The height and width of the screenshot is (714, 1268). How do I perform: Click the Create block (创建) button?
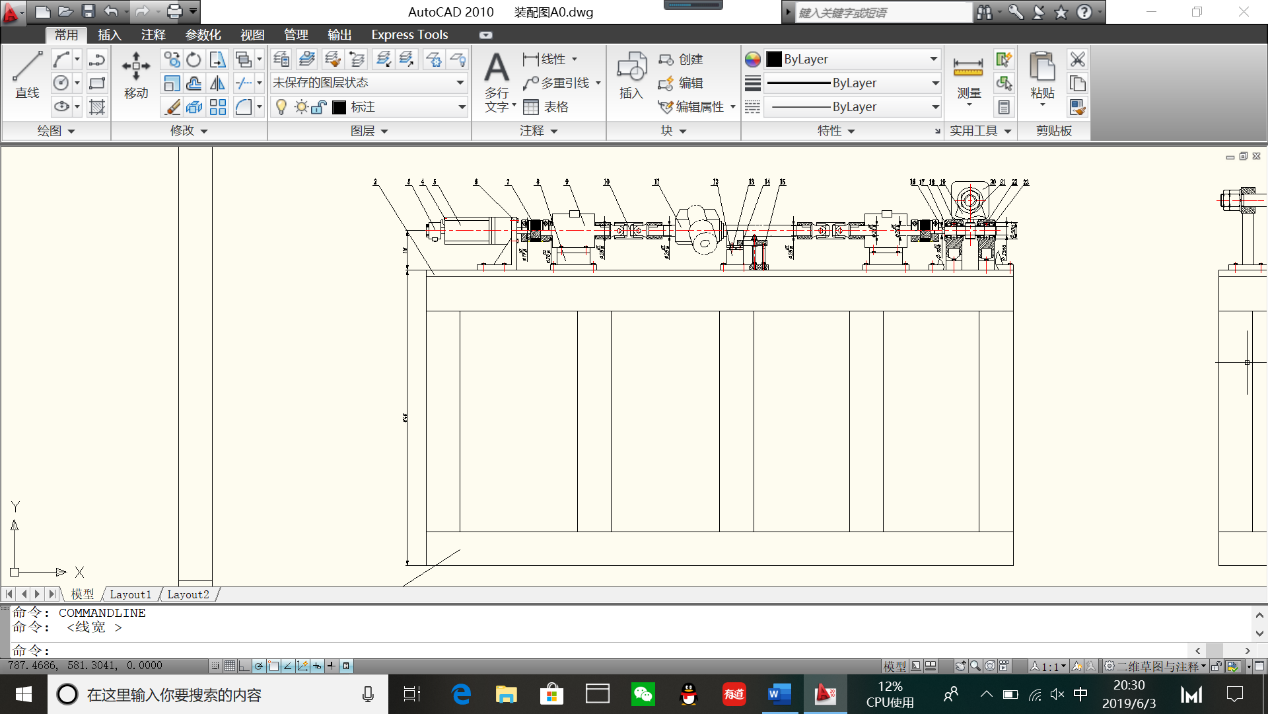[681, 59]
